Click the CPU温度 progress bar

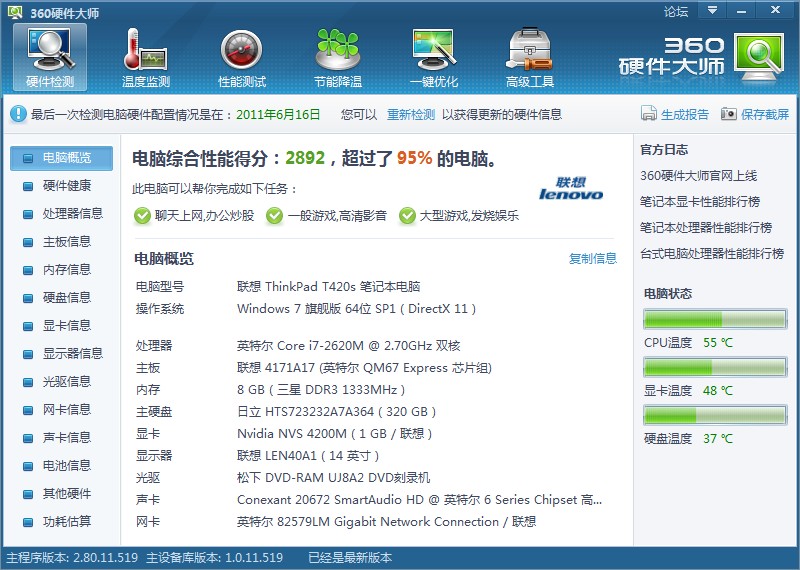tap(715, 319)
